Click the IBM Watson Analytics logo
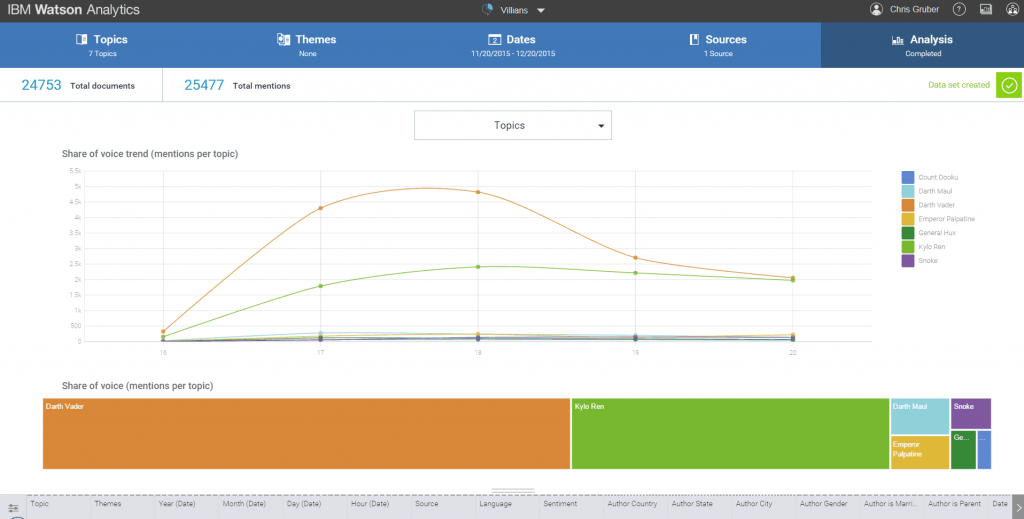This screenshot has height=519, width=1024. 74,10
